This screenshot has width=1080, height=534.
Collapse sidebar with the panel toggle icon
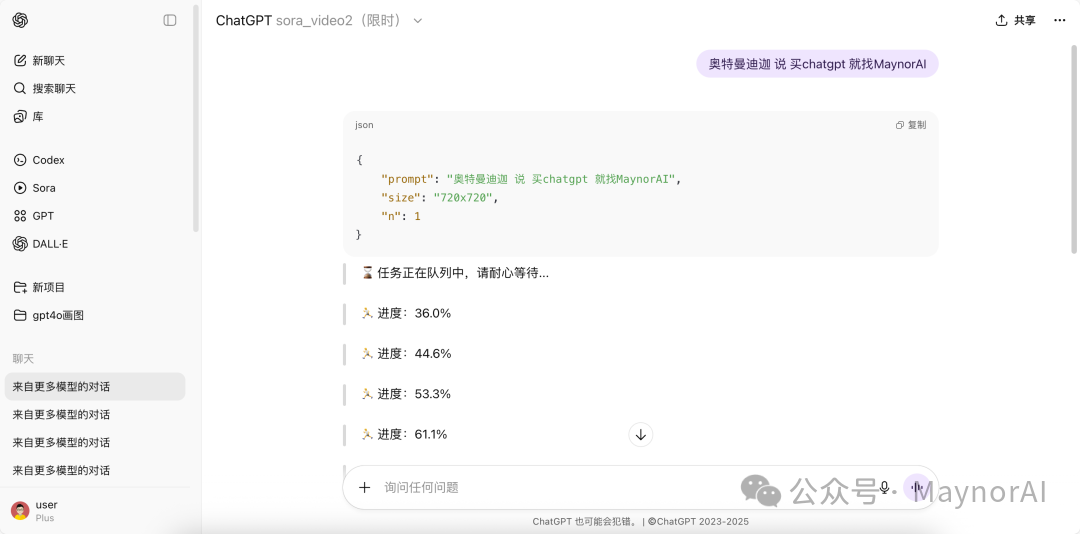169,21
